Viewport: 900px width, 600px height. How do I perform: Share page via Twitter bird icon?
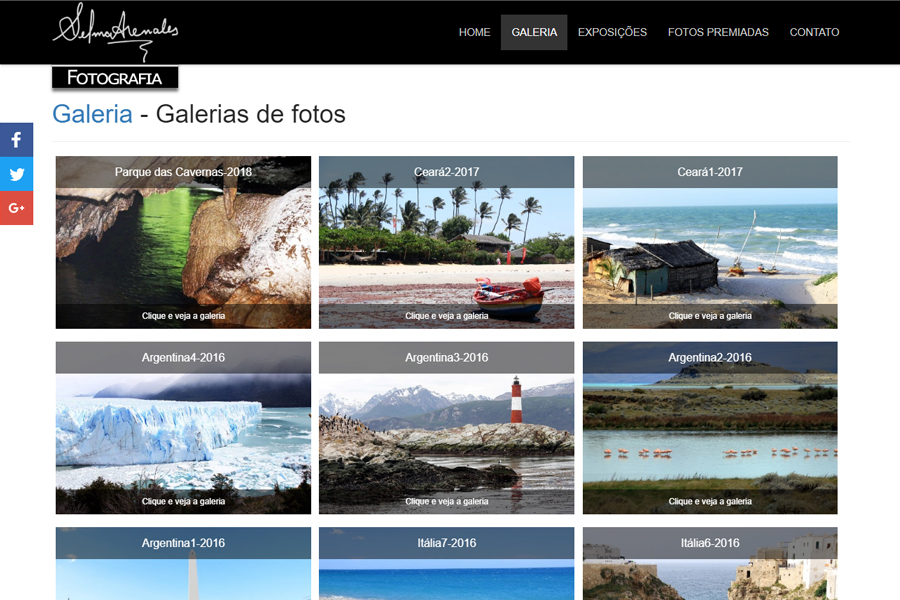coord(16,174)
